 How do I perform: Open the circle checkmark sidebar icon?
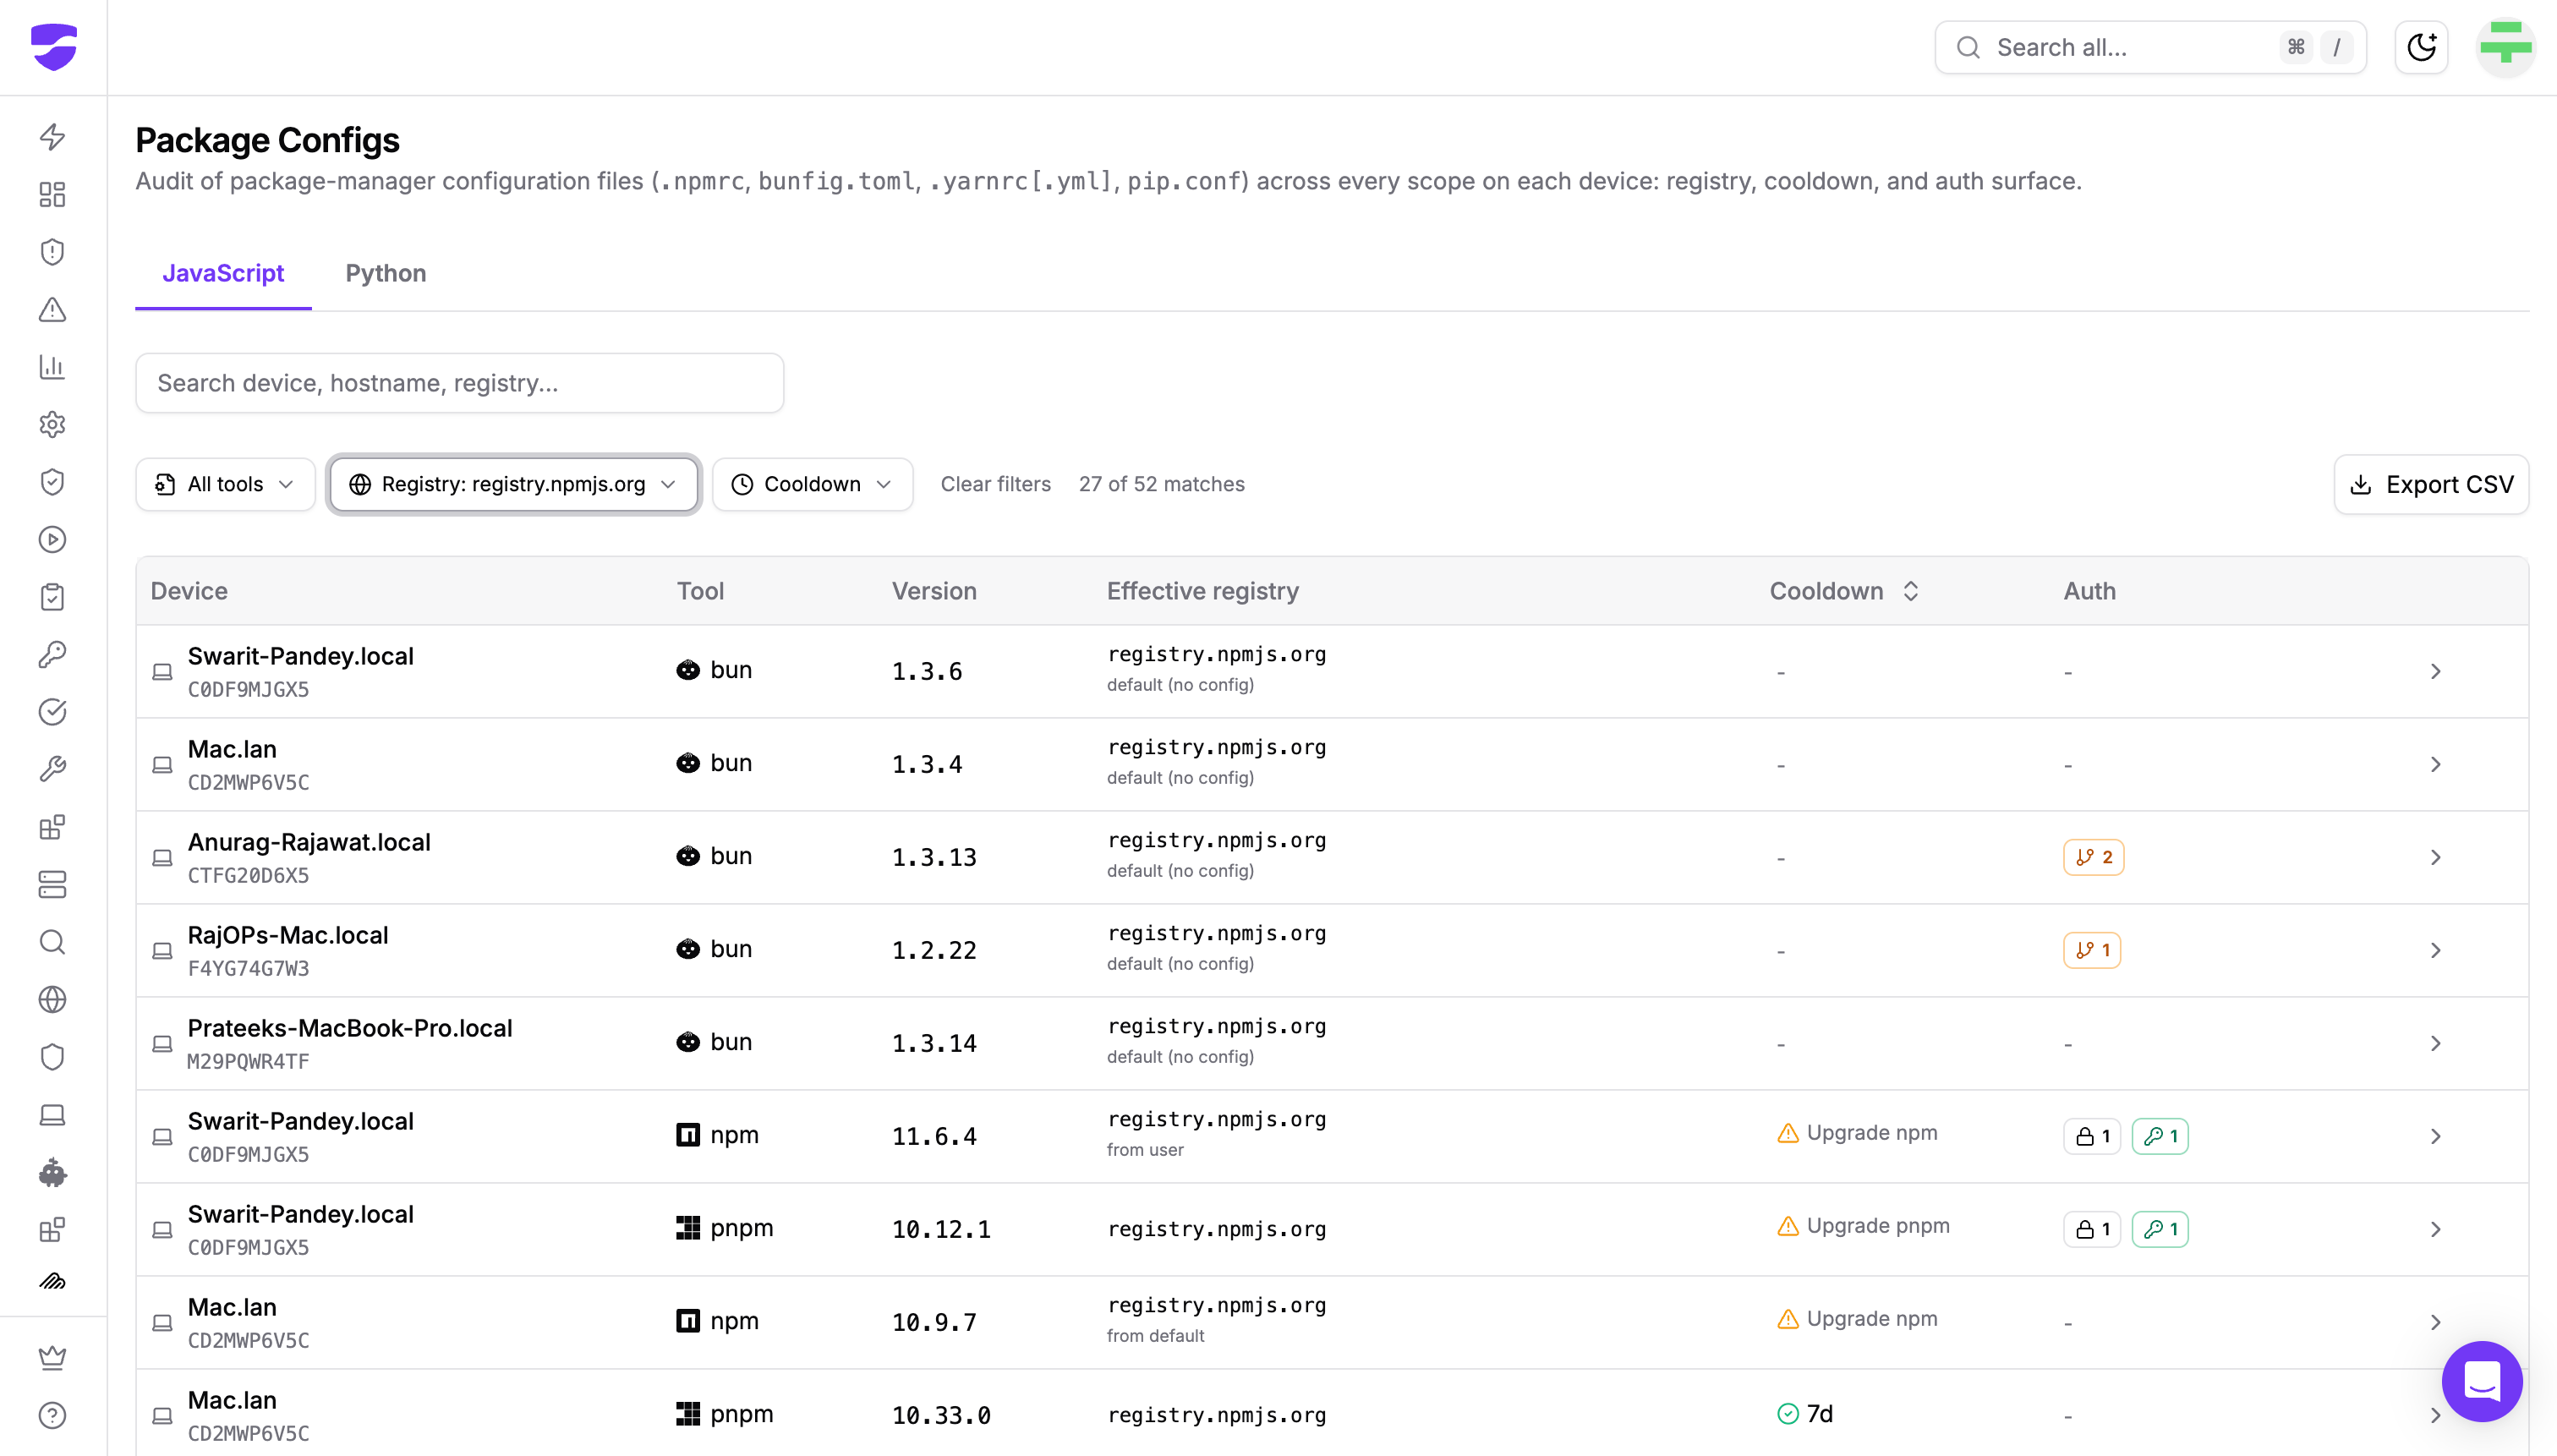53,712
